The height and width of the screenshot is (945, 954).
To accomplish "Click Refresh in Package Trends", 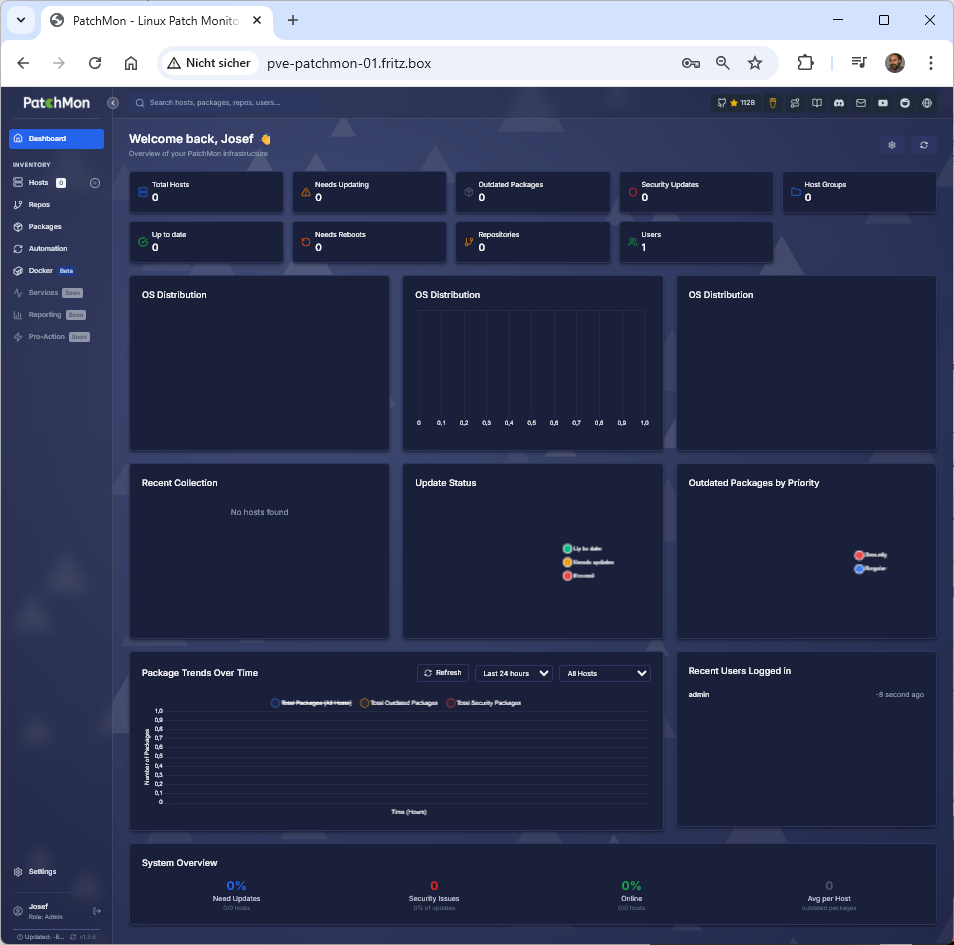I will tap(442, 673).
